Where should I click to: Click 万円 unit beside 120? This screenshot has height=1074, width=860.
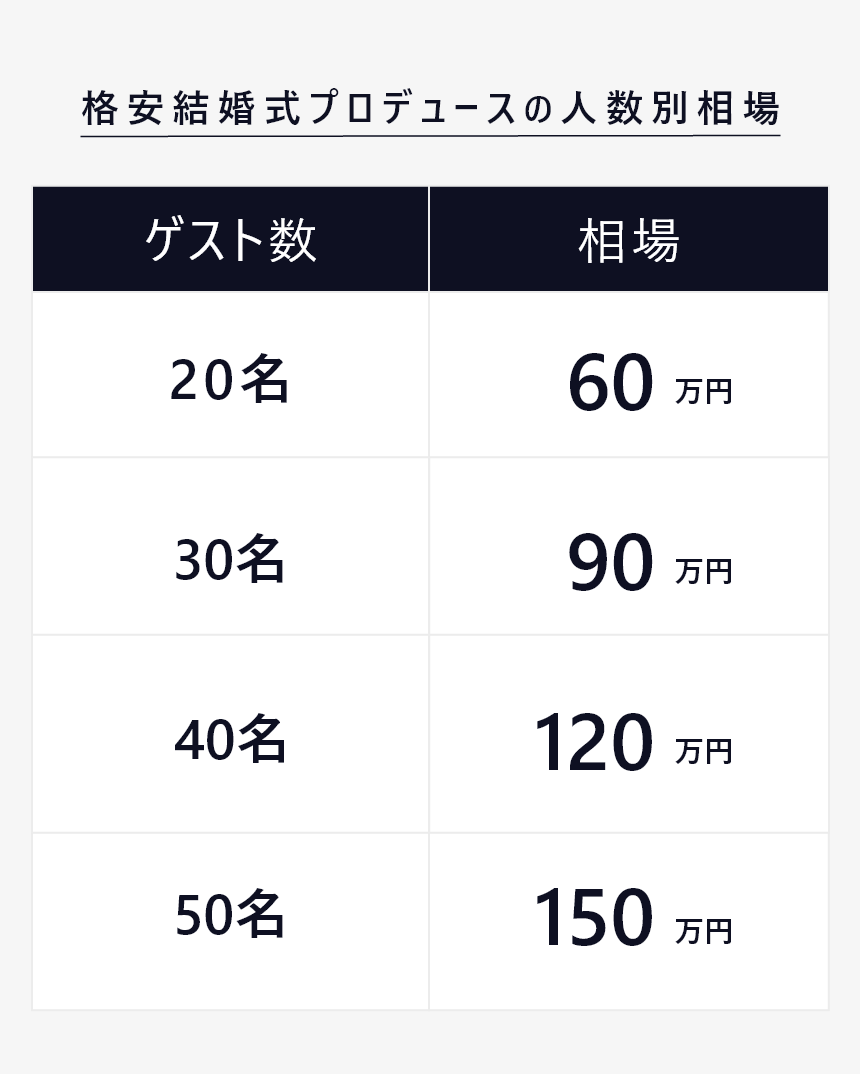[704, 751]
